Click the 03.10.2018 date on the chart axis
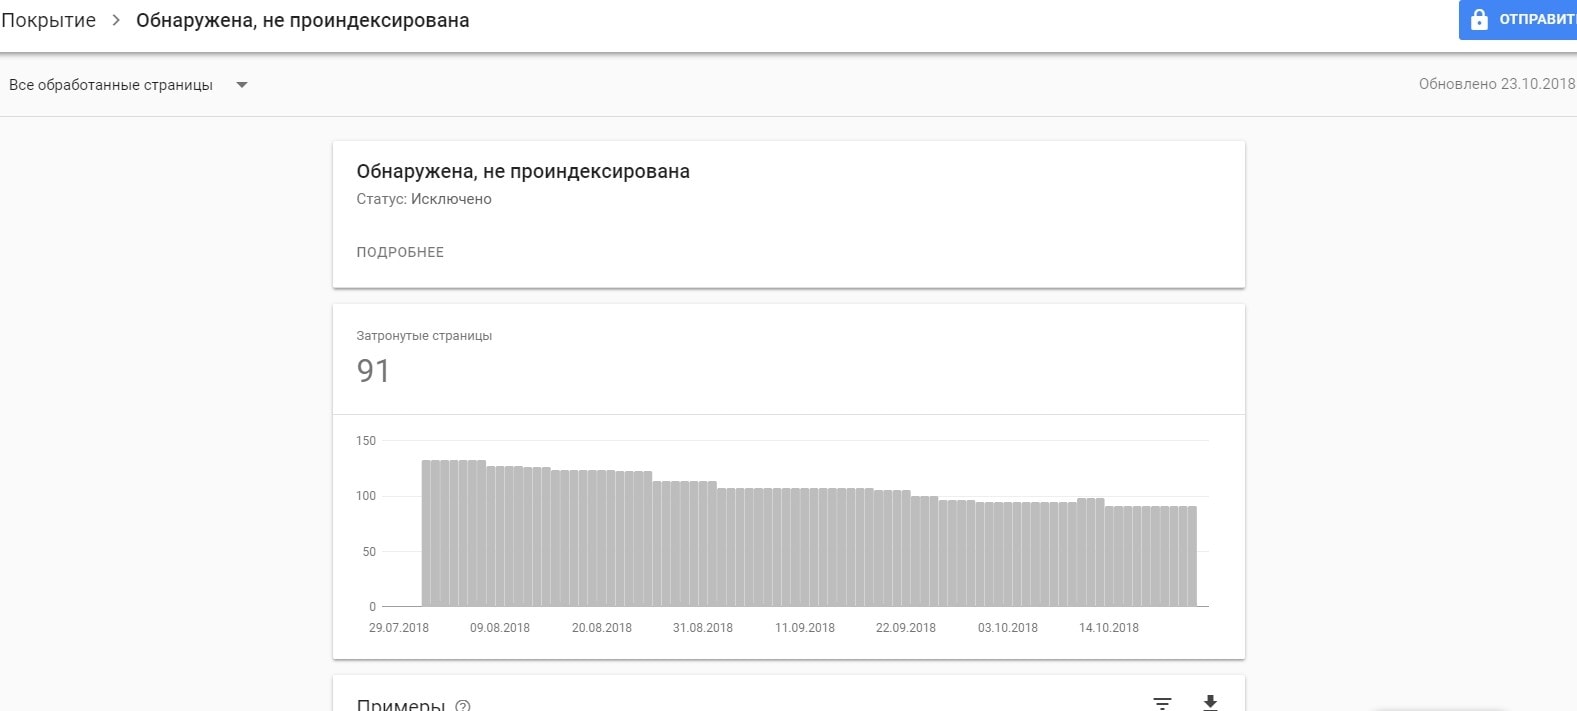Viewport: 1577px width, 711px height. 1008,628
